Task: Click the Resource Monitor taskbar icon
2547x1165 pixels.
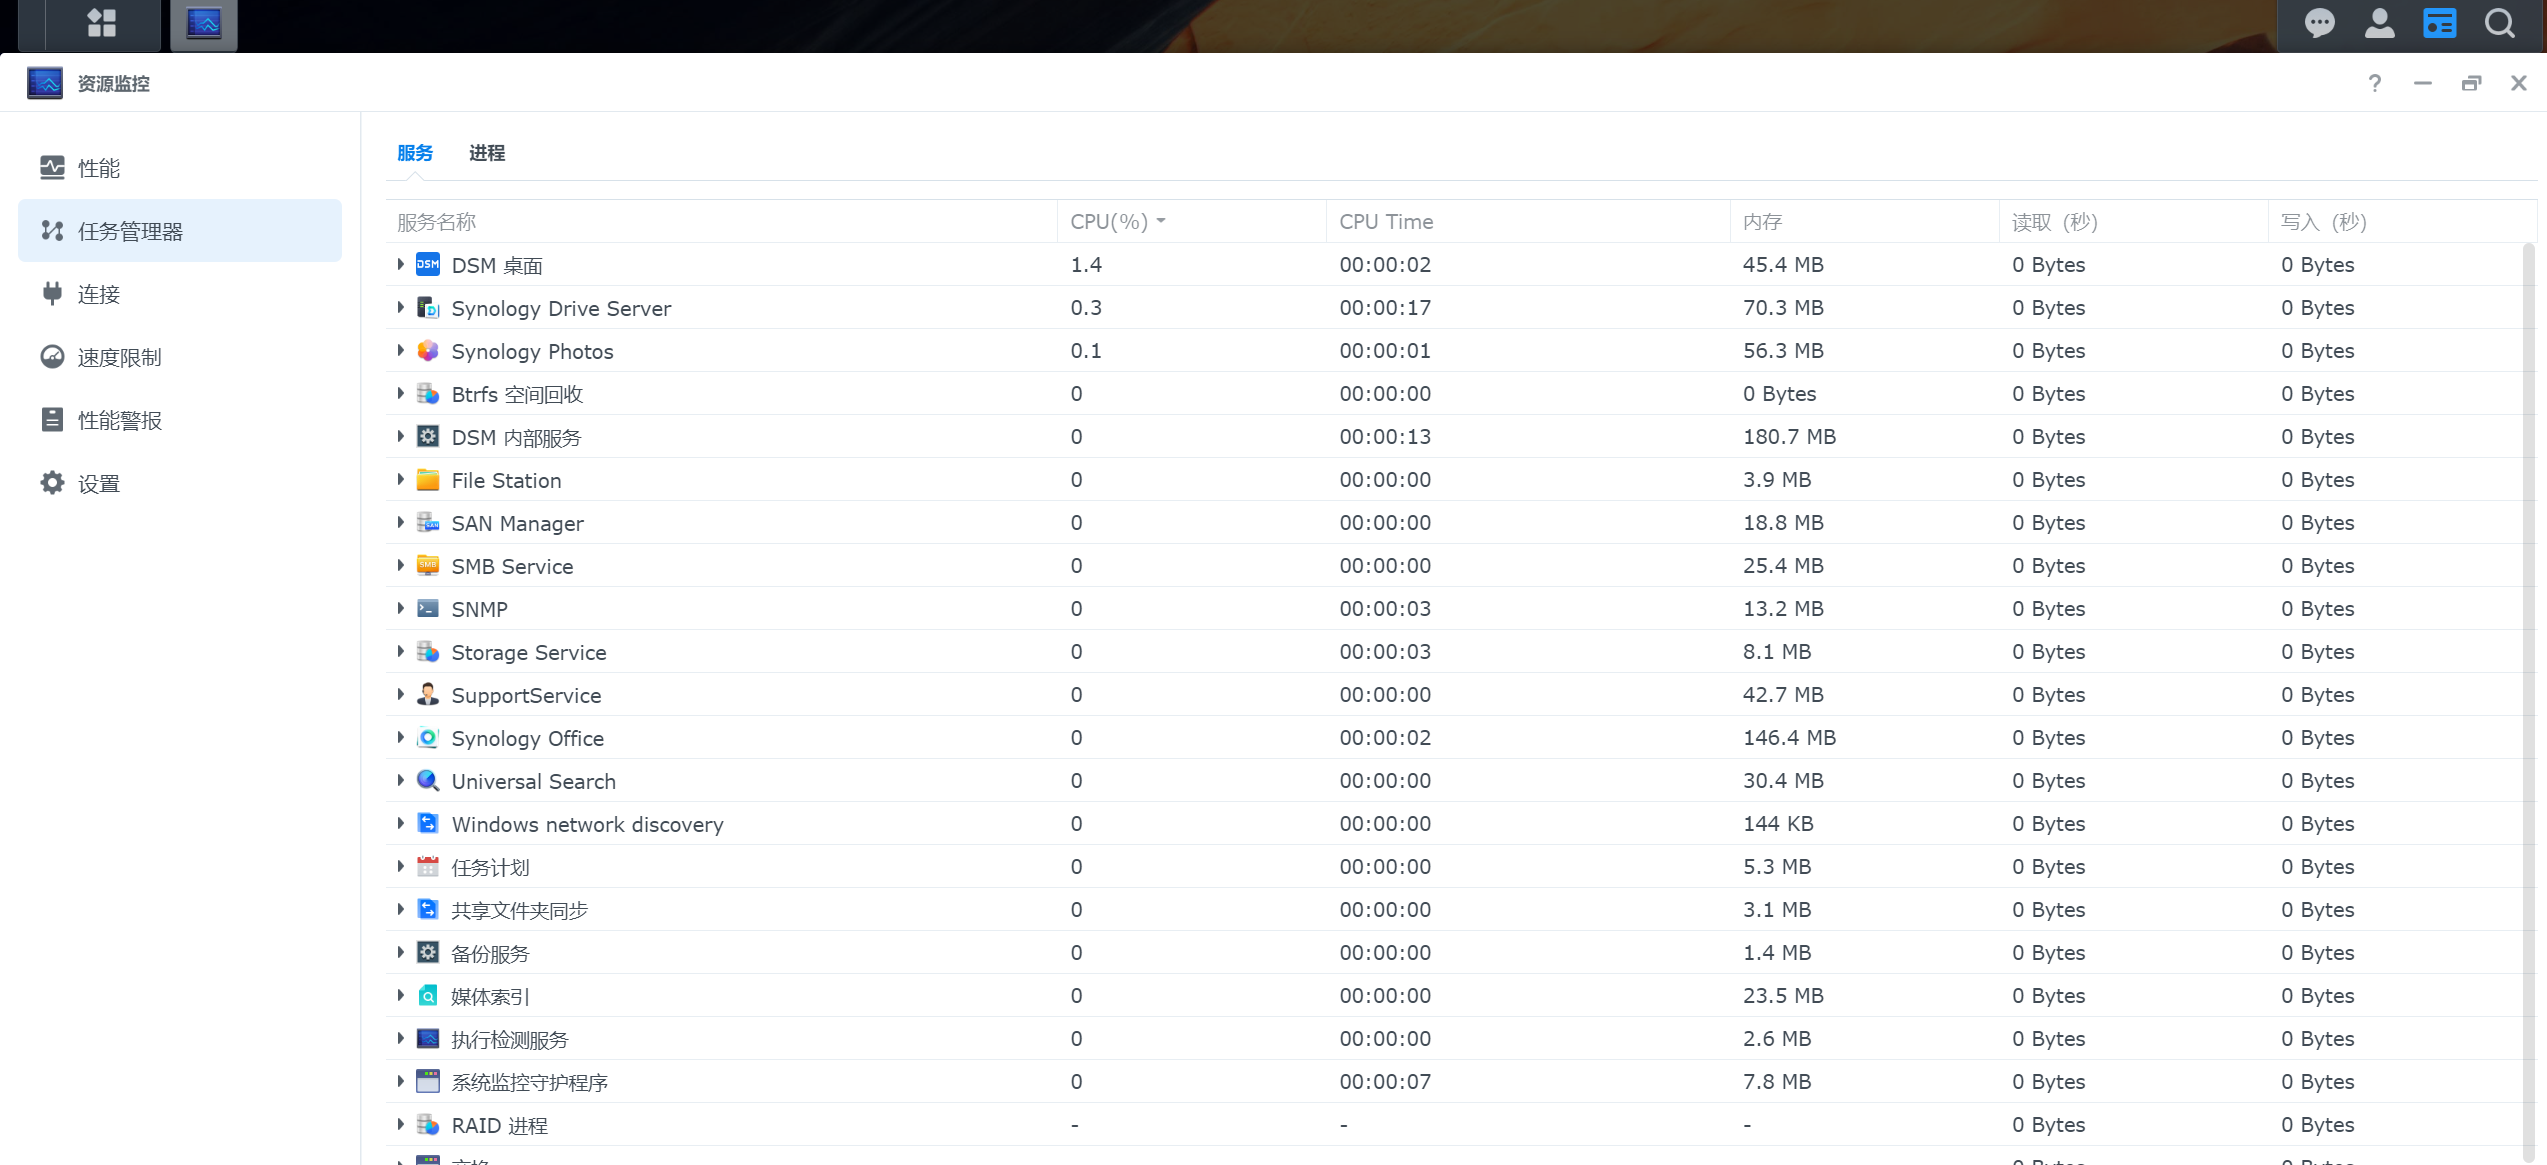Action: pyautogui.click(x=204, y=24)
